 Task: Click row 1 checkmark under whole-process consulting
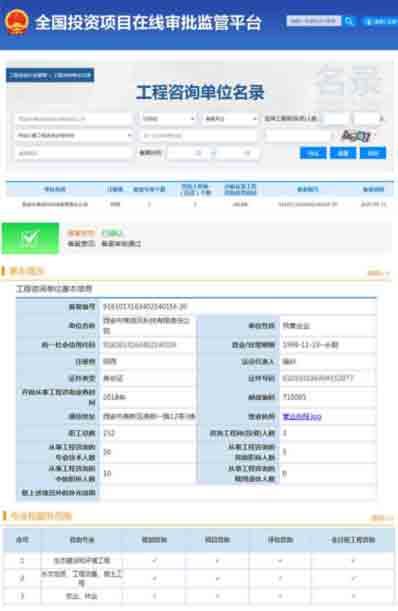(x=353, y=561)
